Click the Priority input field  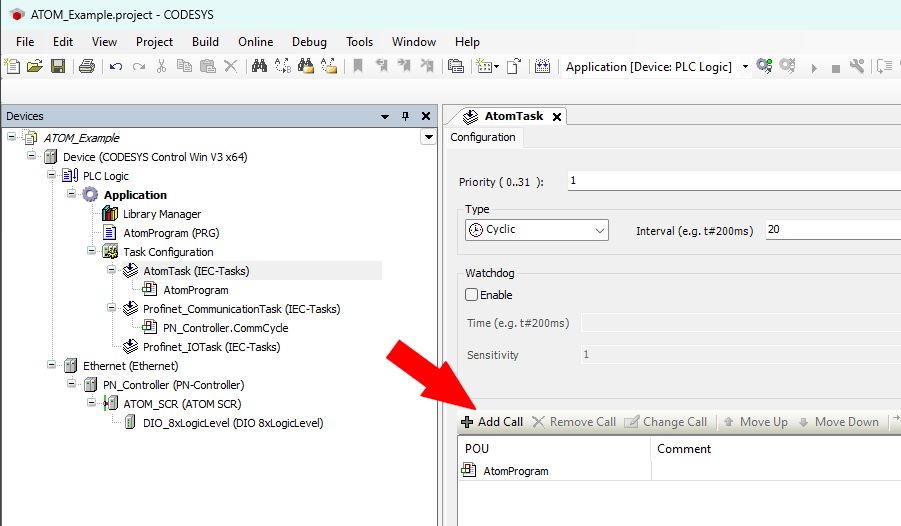tap(734, 181)
